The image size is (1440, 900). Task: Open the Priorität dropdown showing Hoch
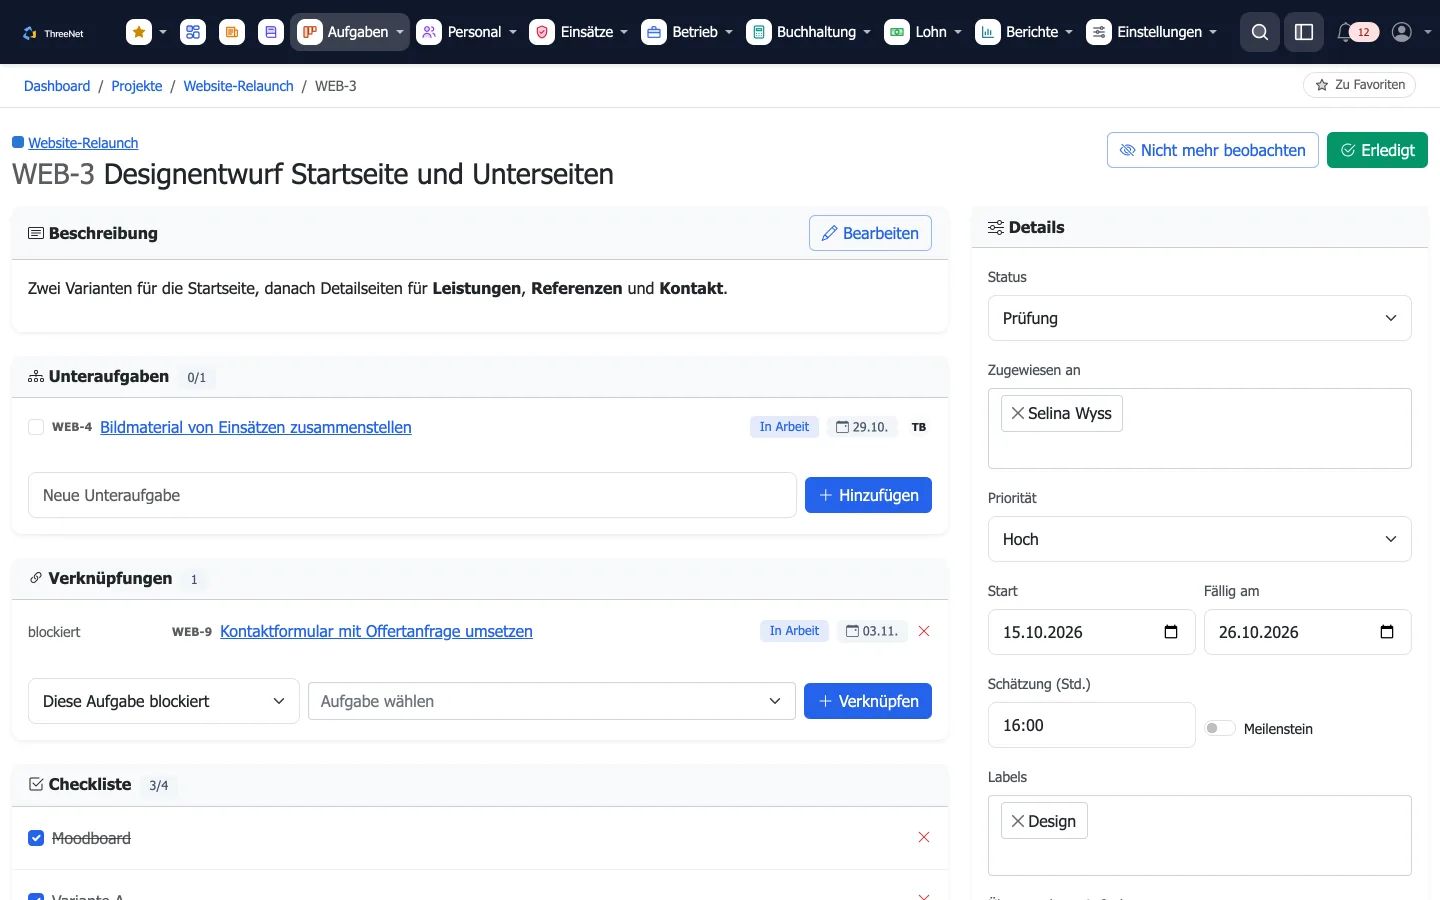pyautogui.click(x=1200, y=539)
